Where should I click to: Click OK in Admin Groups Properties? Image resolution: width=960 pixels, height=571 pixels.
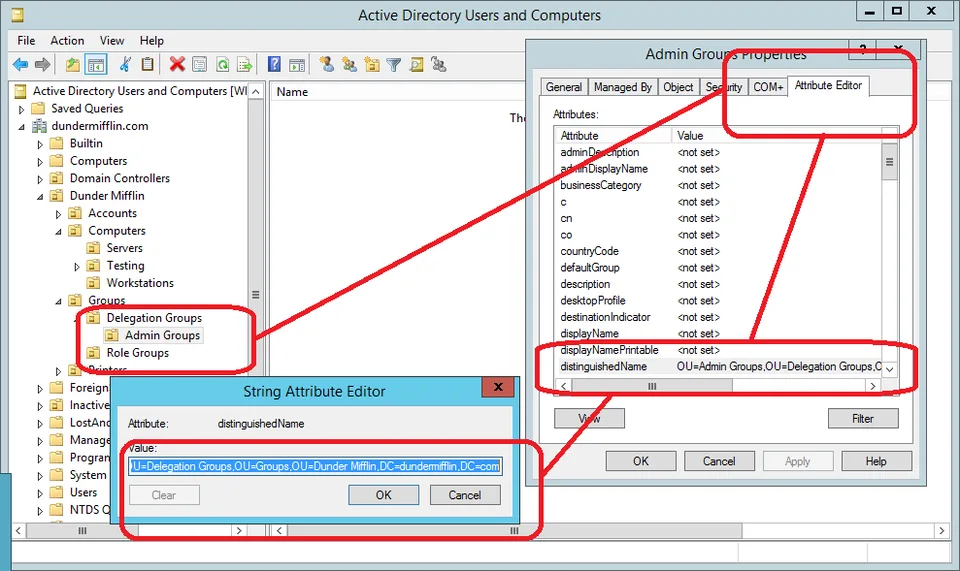click(640, 461)
